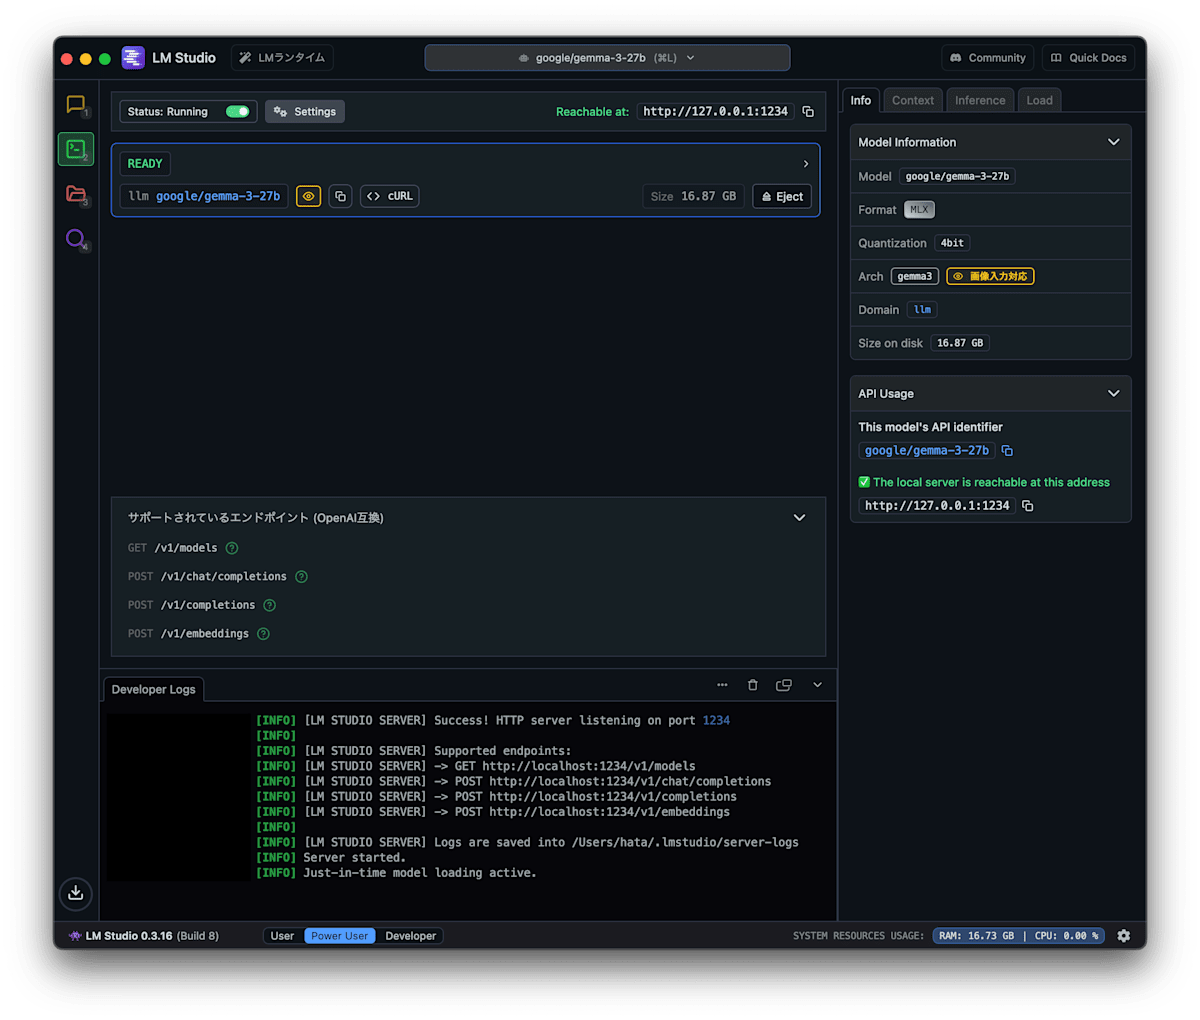Open info for POST /v1/chat/completions endpoint
This screenshot has width=1200, height=1020.
(301, 577)
